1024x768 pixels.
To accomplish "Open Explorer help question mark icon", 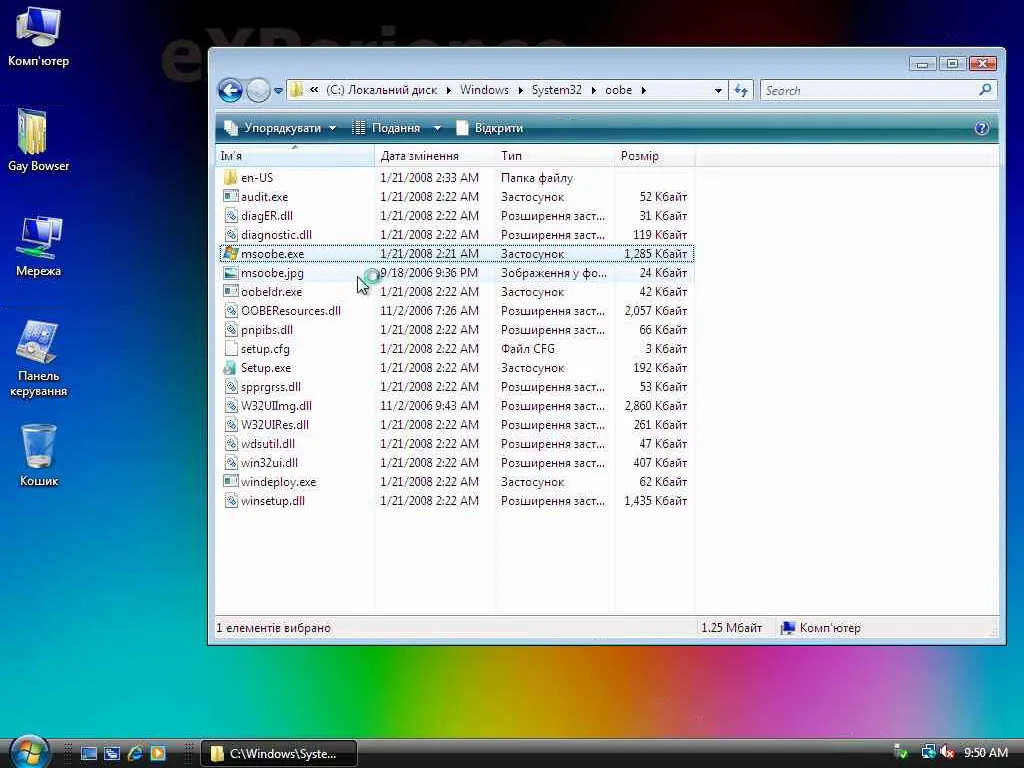I will [981, 128].
